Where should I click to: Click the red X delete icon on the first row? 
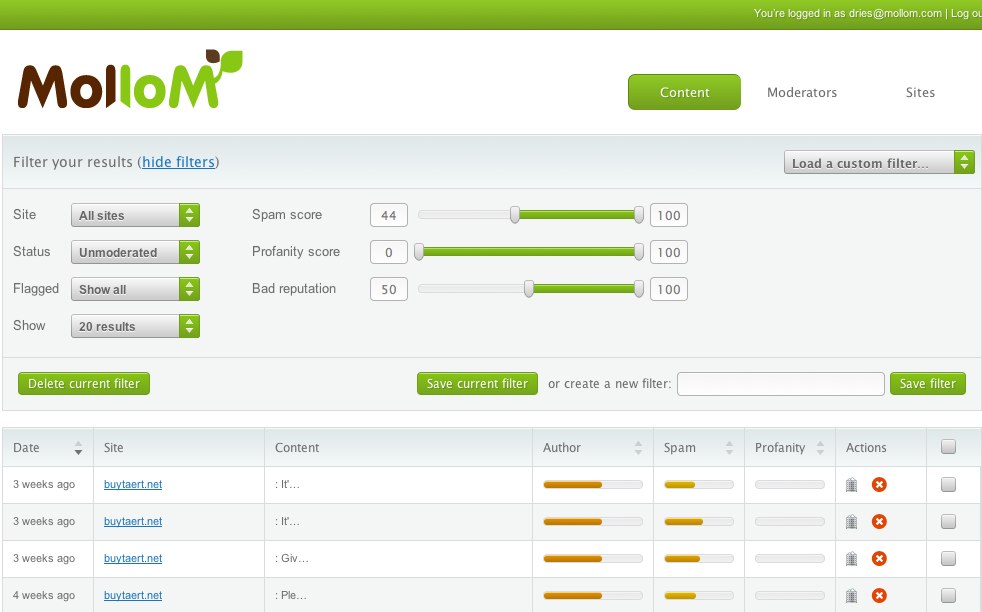(x=877, y=484)
